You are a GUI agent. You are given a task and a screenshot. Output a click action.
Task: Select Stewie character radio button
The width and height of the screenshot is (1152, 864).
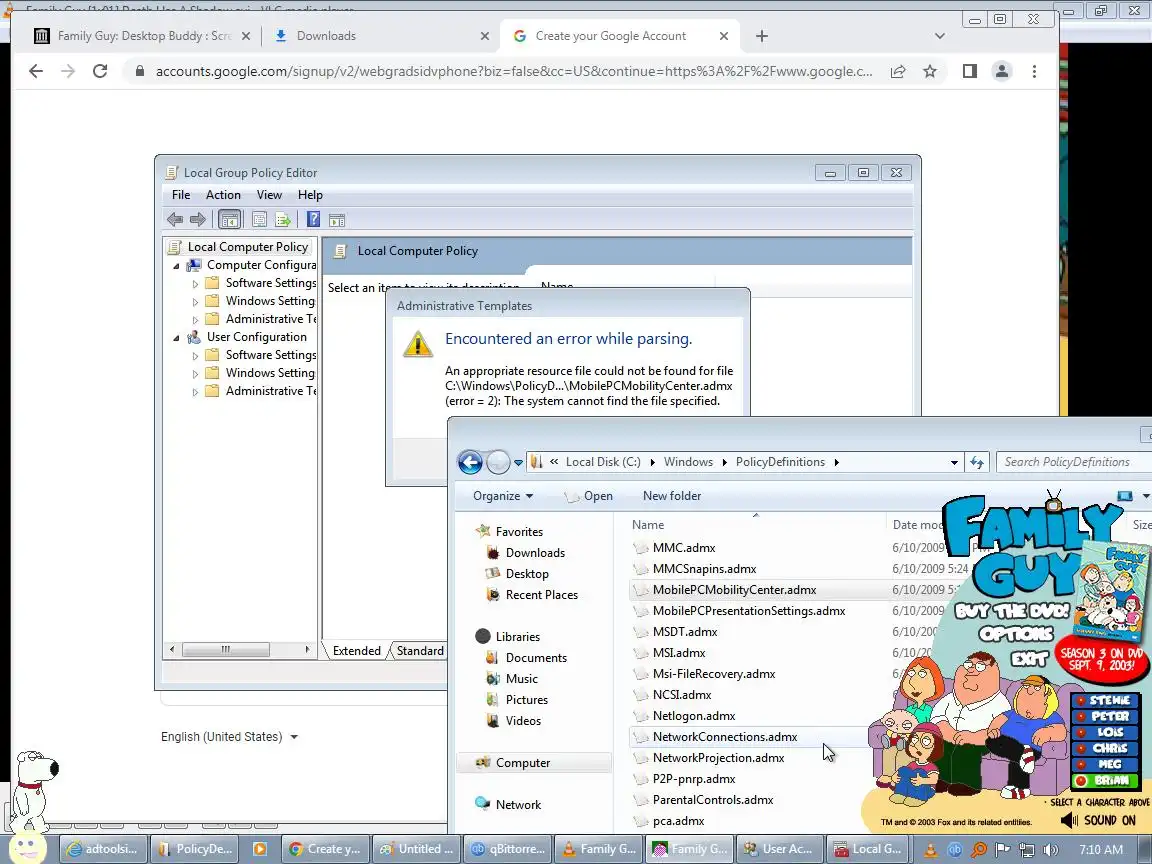(1081, 701)
